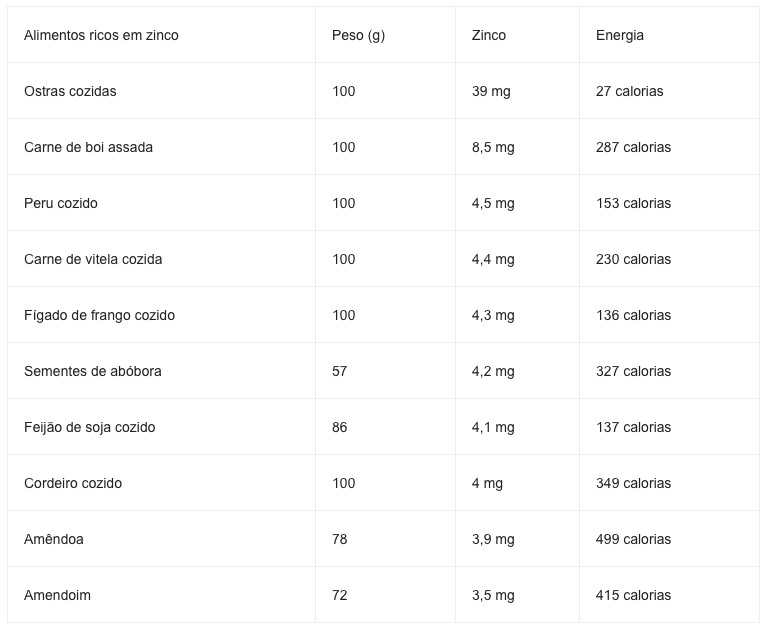769x631 pixels.
Task: Click the 'Fígado de frango cozido' cell
Action: coord(161,315)
